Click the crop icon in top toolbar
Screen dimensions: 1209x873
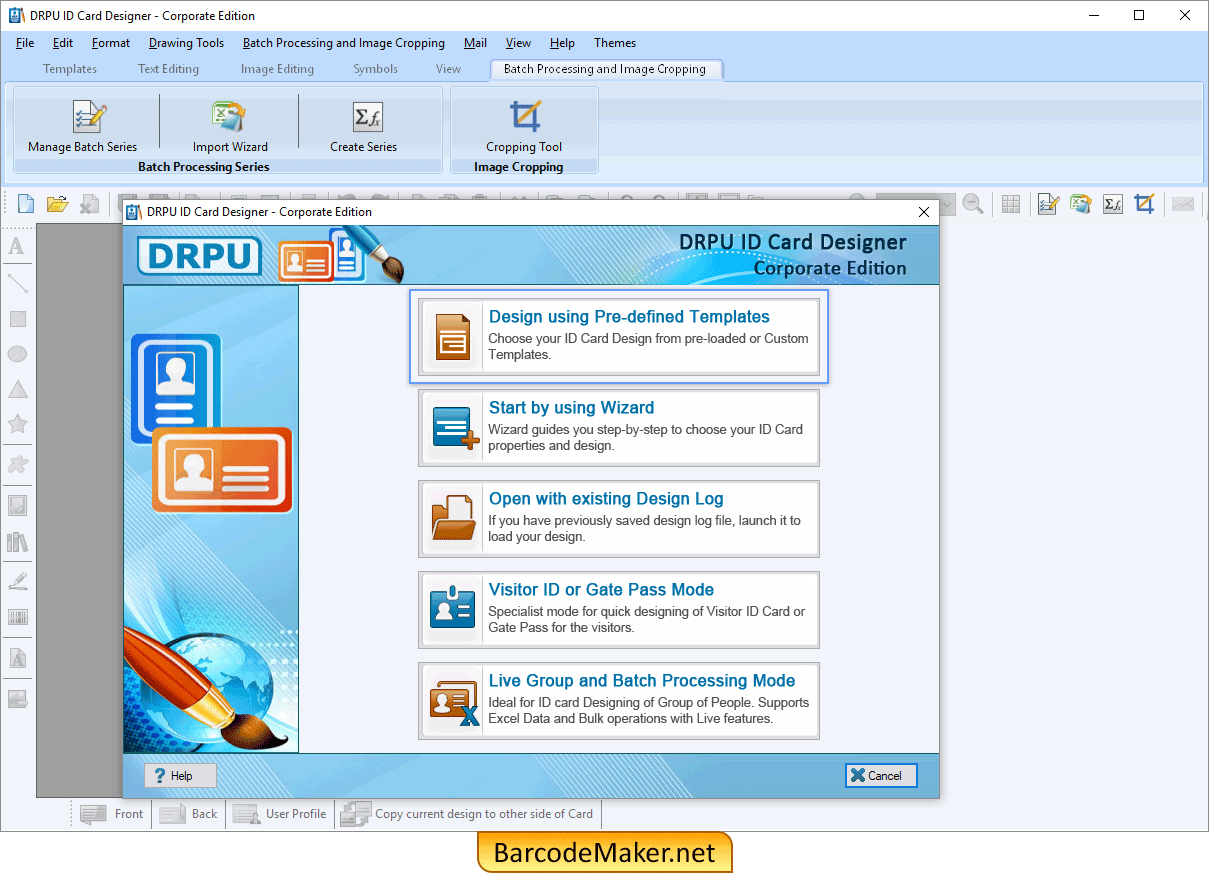[1145, 204]
